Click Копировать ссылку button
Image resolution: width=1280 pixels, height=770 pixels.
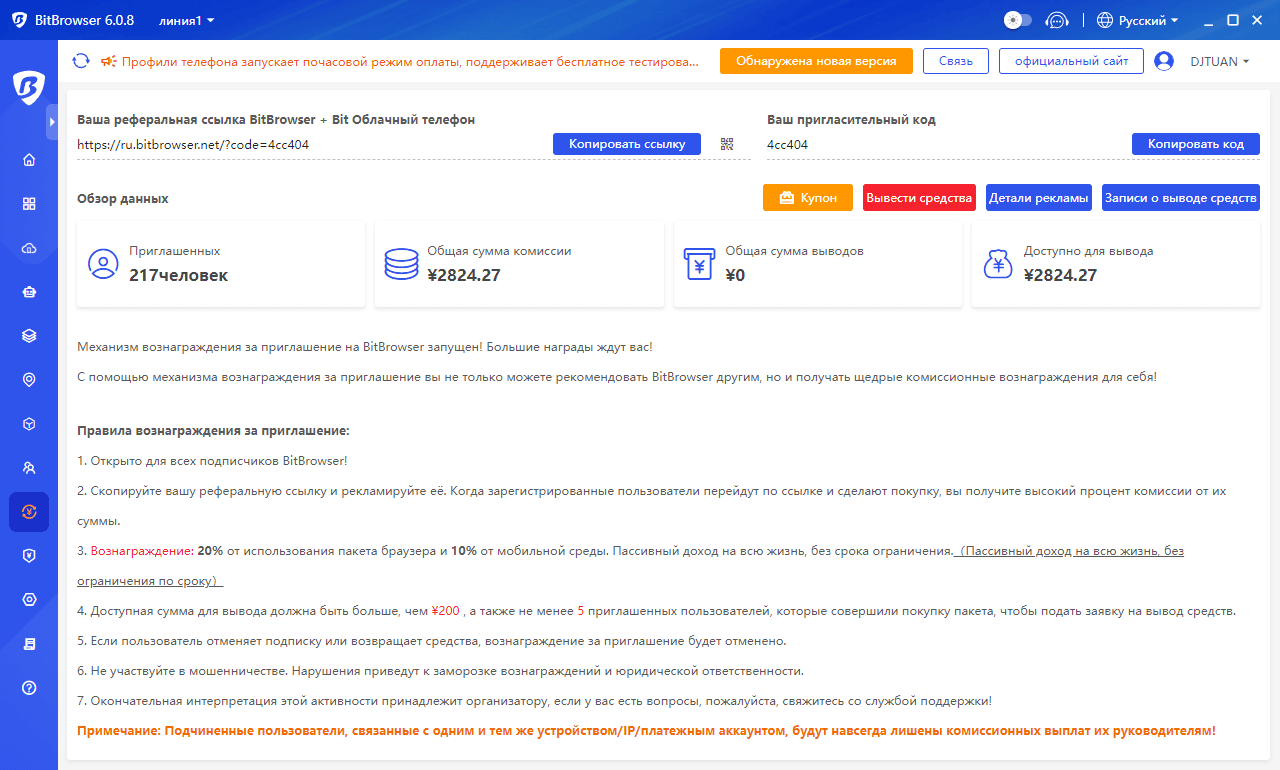pyautogui.click(x=627, y=144)
